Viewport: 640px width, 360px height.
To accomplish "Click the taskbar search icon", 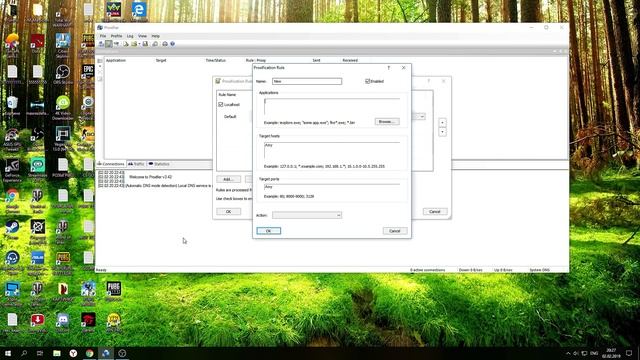I will pyautogui.click(x=24, y=353).
